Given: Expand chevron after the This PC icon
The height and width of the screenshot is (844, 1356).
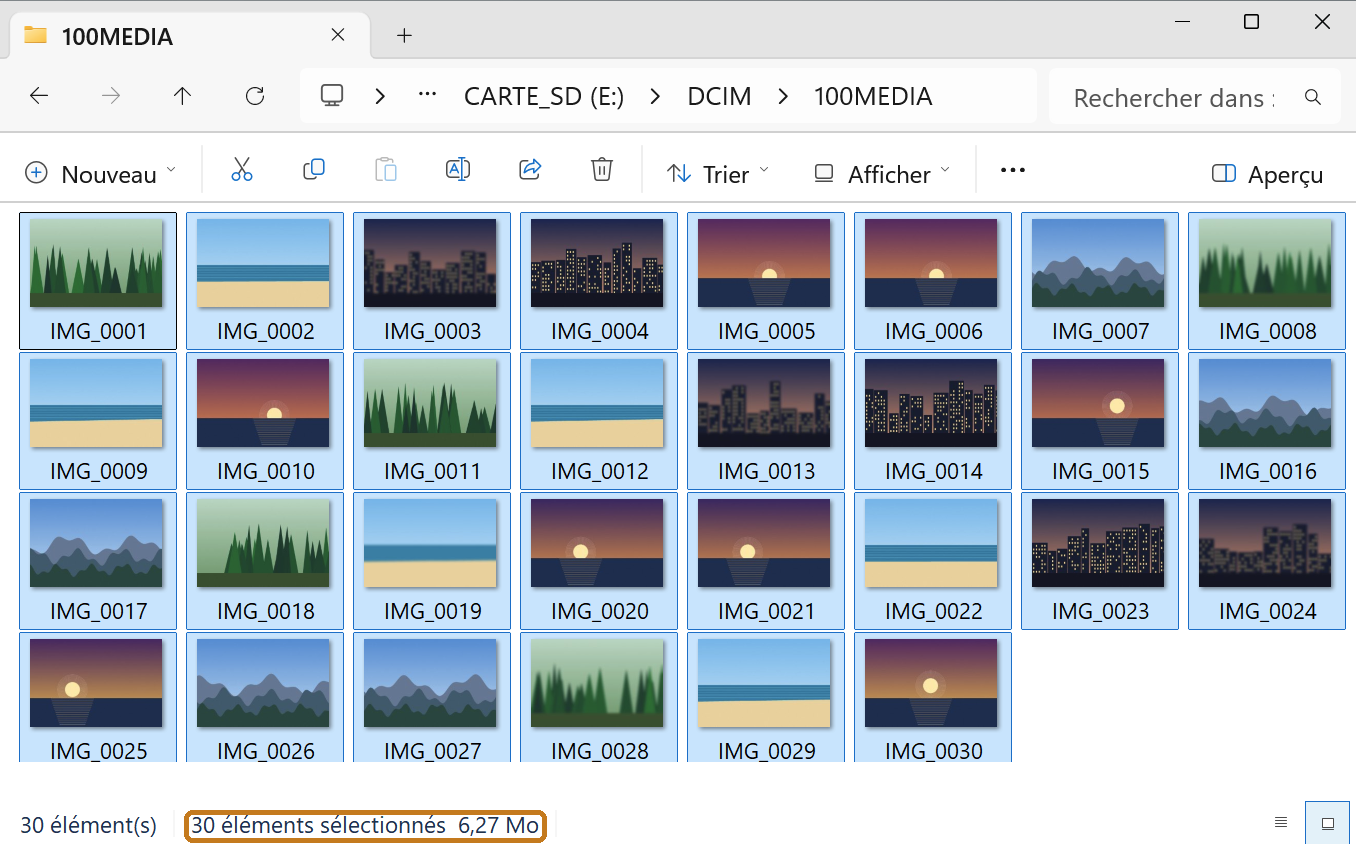Looking at the screenshot, I should [x=381, y=96].
